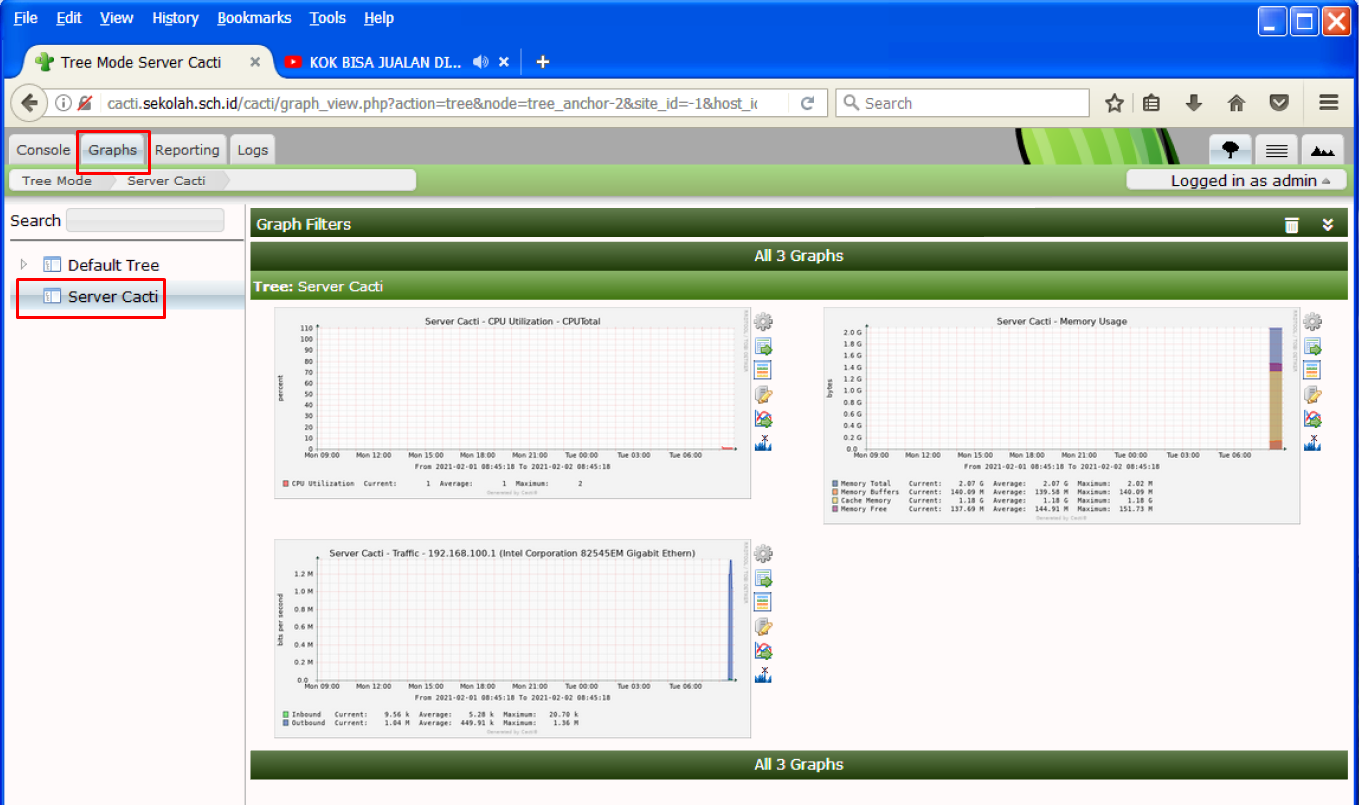Click the trash icon in Graph Filters bar

[1292, 225]
